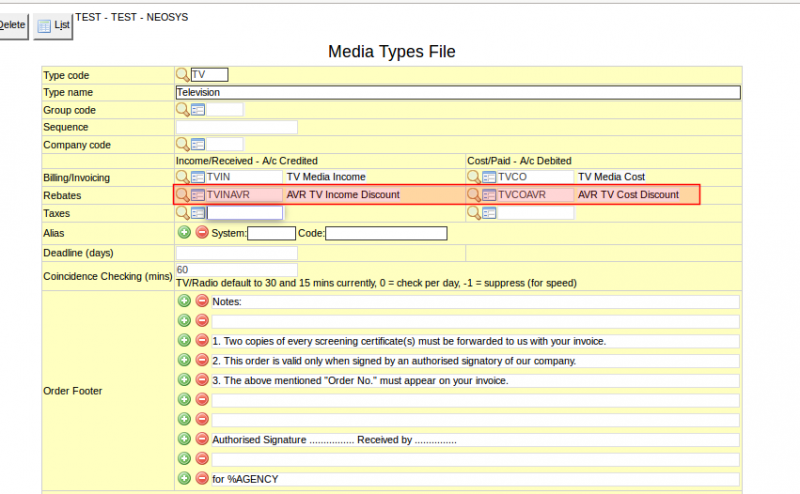Click the Alias System input box

click(271, 233)
